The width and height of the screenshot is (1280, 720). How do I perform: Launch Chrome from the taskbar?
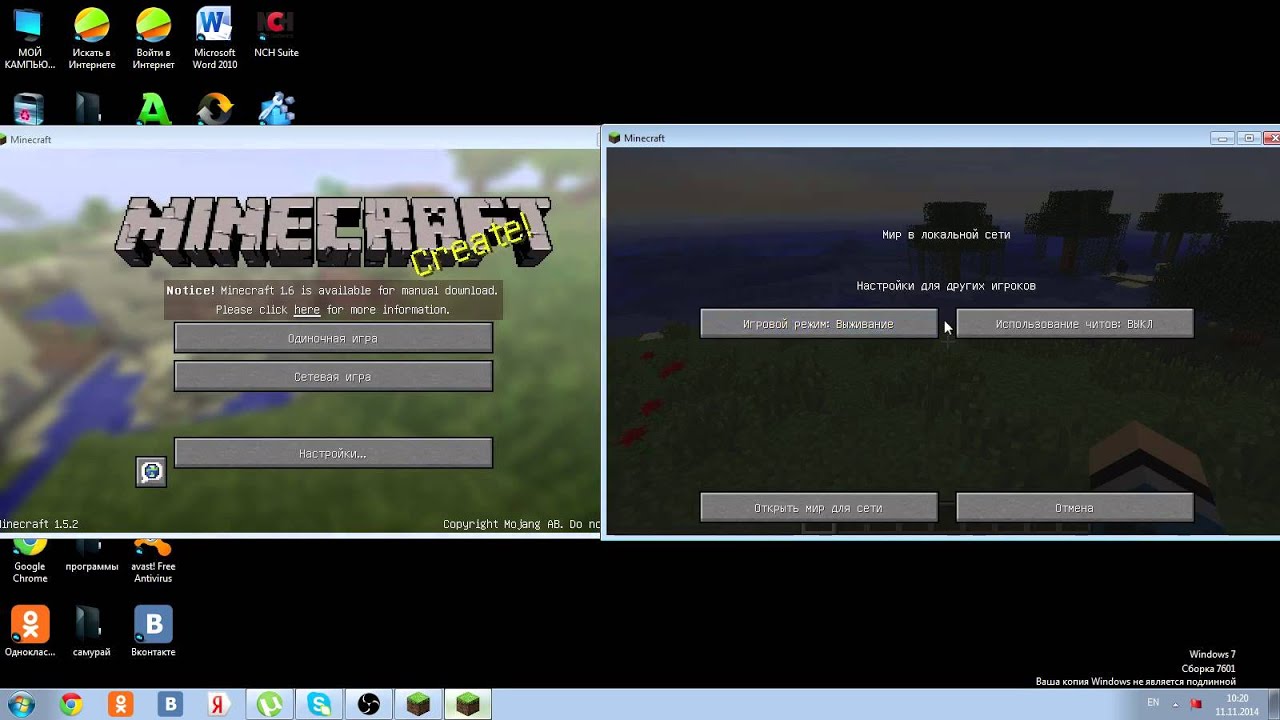(71, 705)
